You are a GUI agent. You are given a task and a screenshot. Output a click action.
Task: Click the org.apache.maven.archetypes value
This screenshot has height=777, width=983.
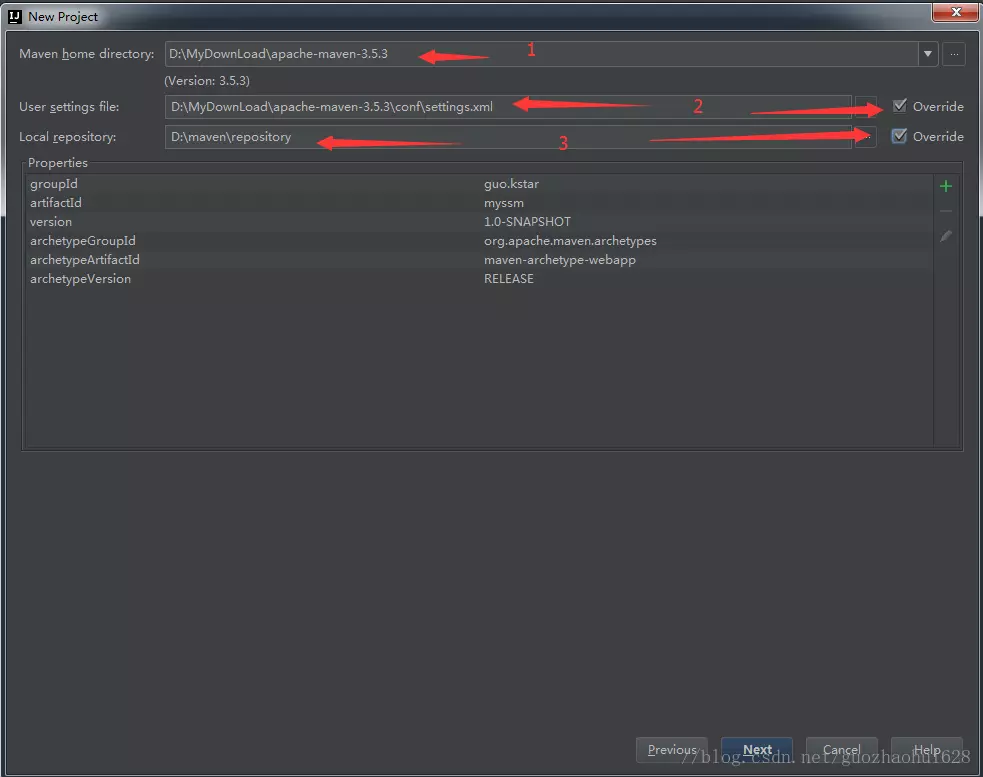point(570,241)
